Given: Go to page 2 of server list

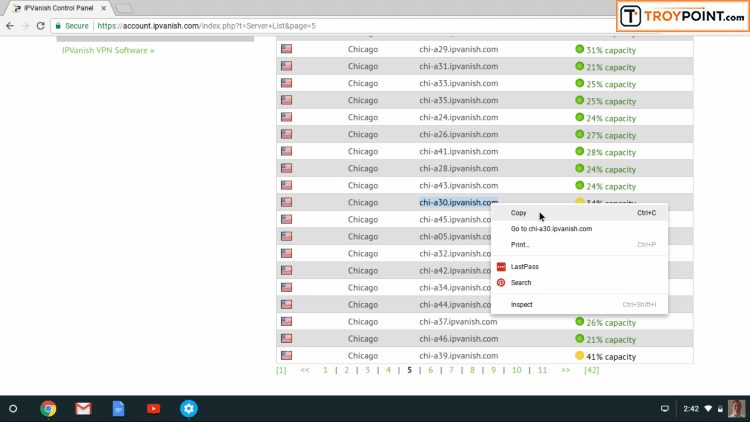Looking at the screenshot, I should point(346,370).
